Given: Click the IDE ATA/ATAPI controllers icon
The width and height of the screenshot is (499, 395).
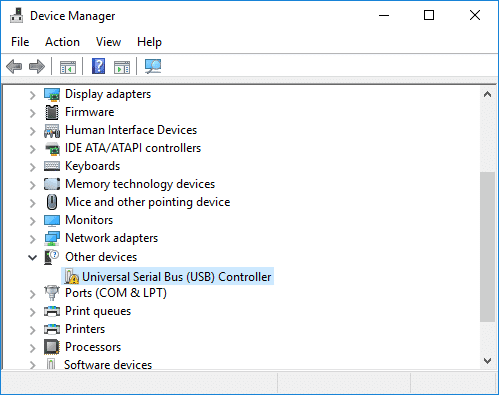Looking at the screenshot, I should [52, 148].
